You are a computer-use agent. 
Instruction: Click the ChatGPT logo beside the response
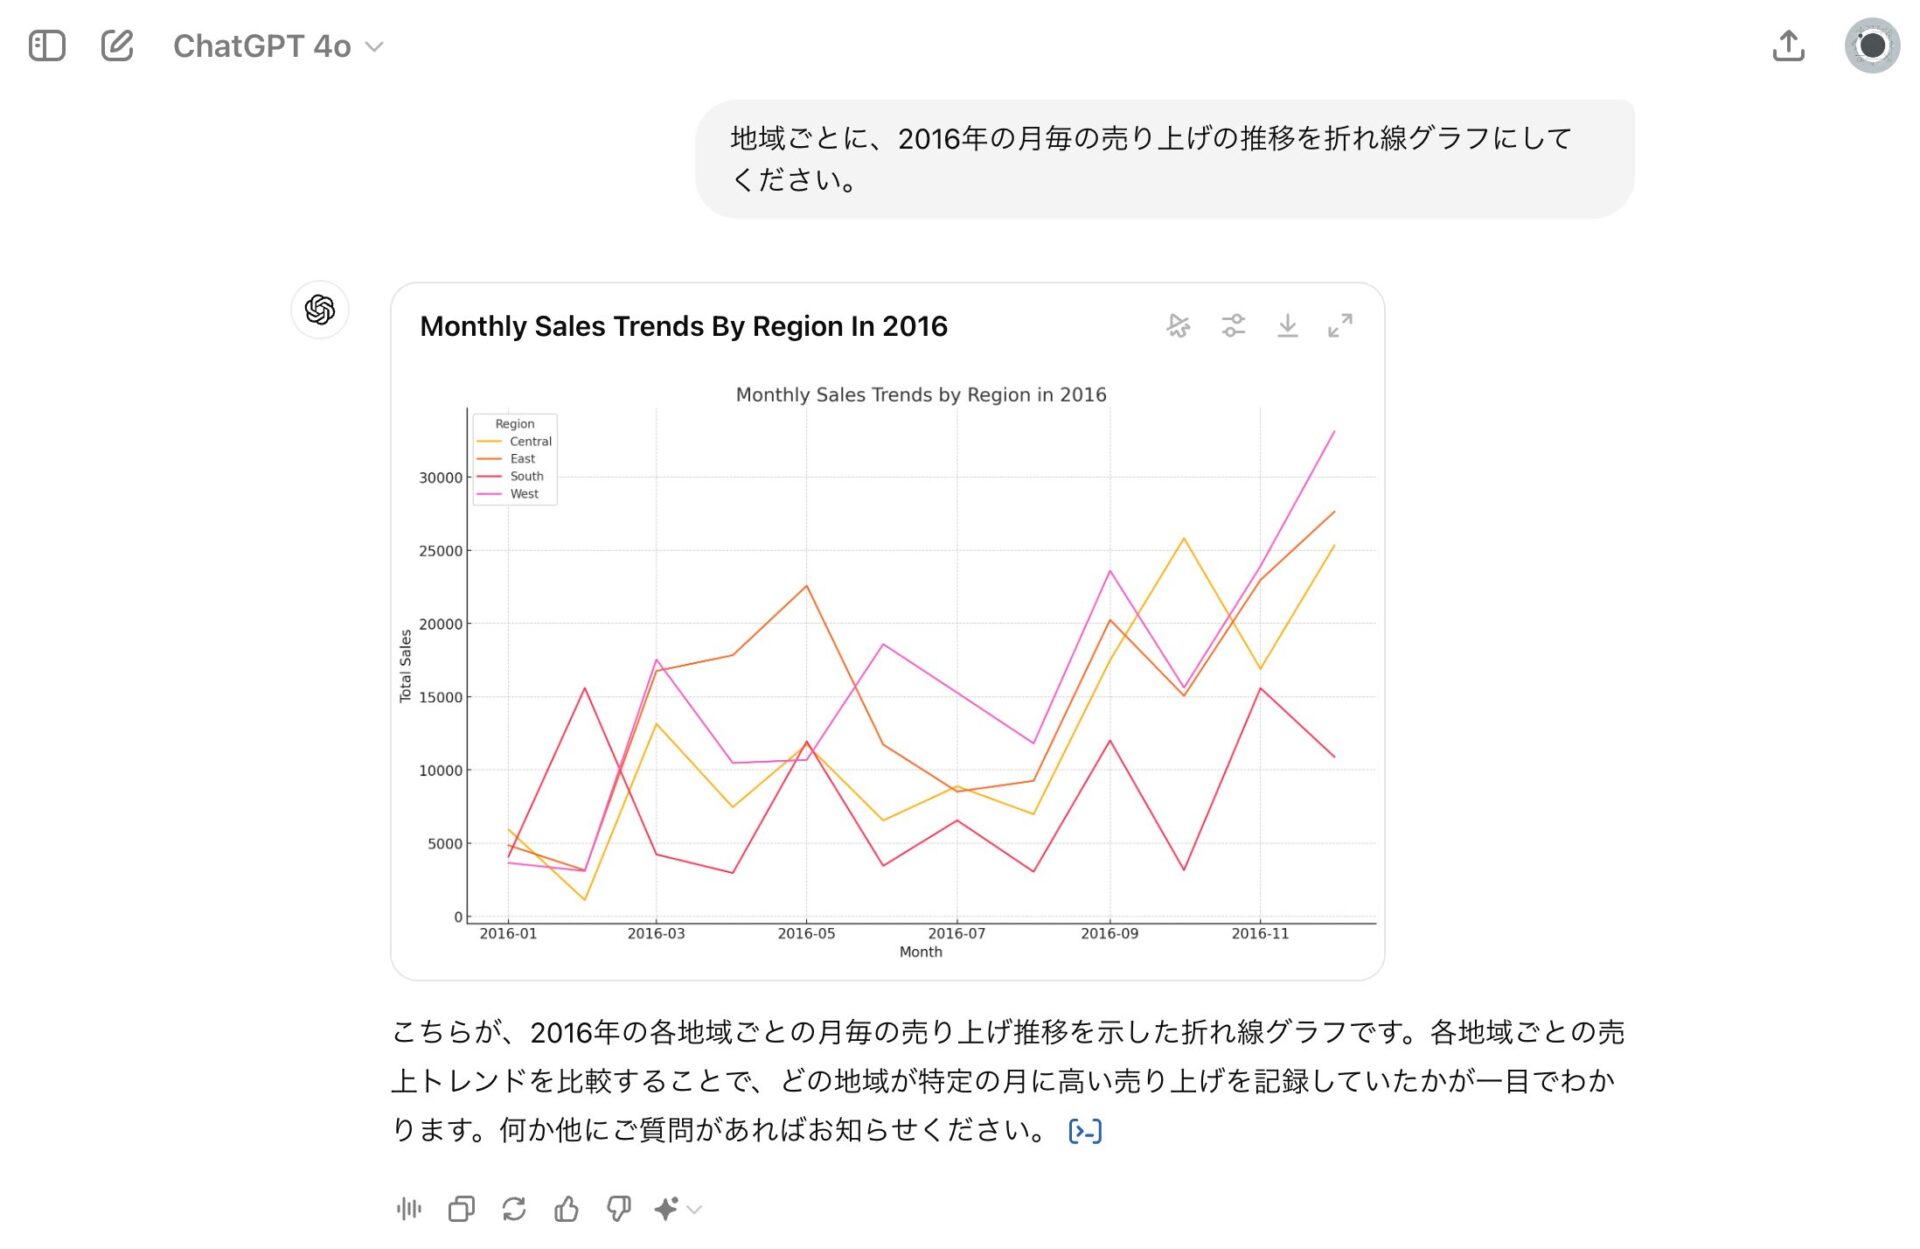(320, 310)
